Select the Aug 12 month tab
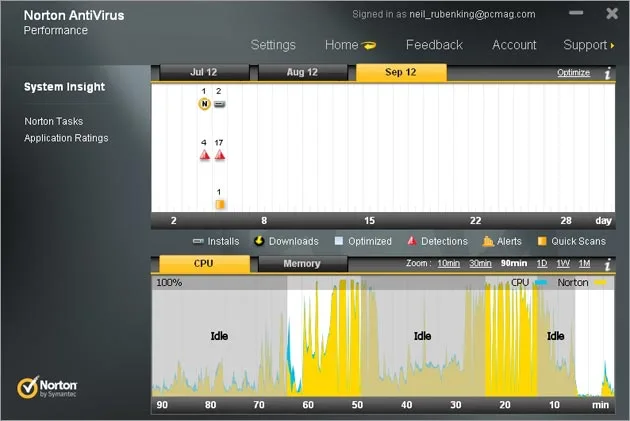This screenshot has height=421, width=630. point(302,72)
